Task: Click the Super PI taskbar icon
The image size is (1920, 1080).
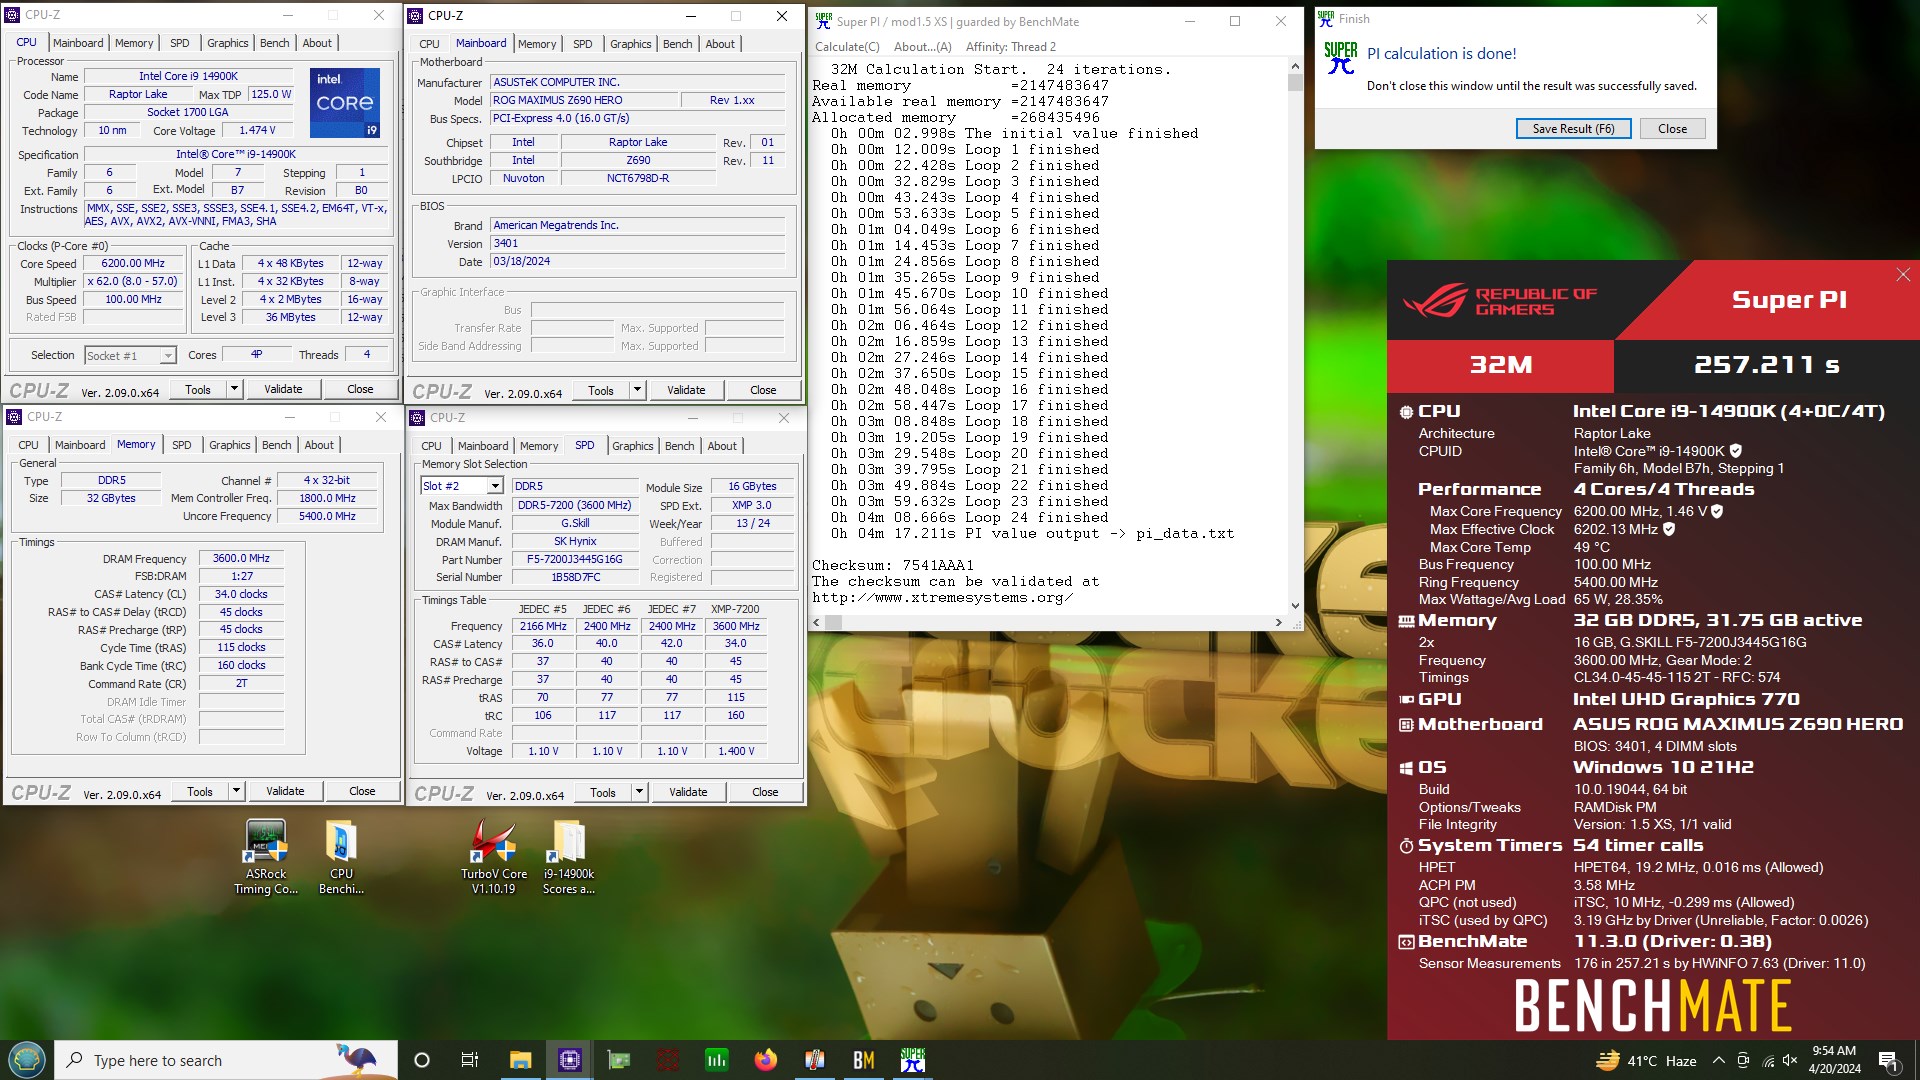Action: tap(913, 1060)
